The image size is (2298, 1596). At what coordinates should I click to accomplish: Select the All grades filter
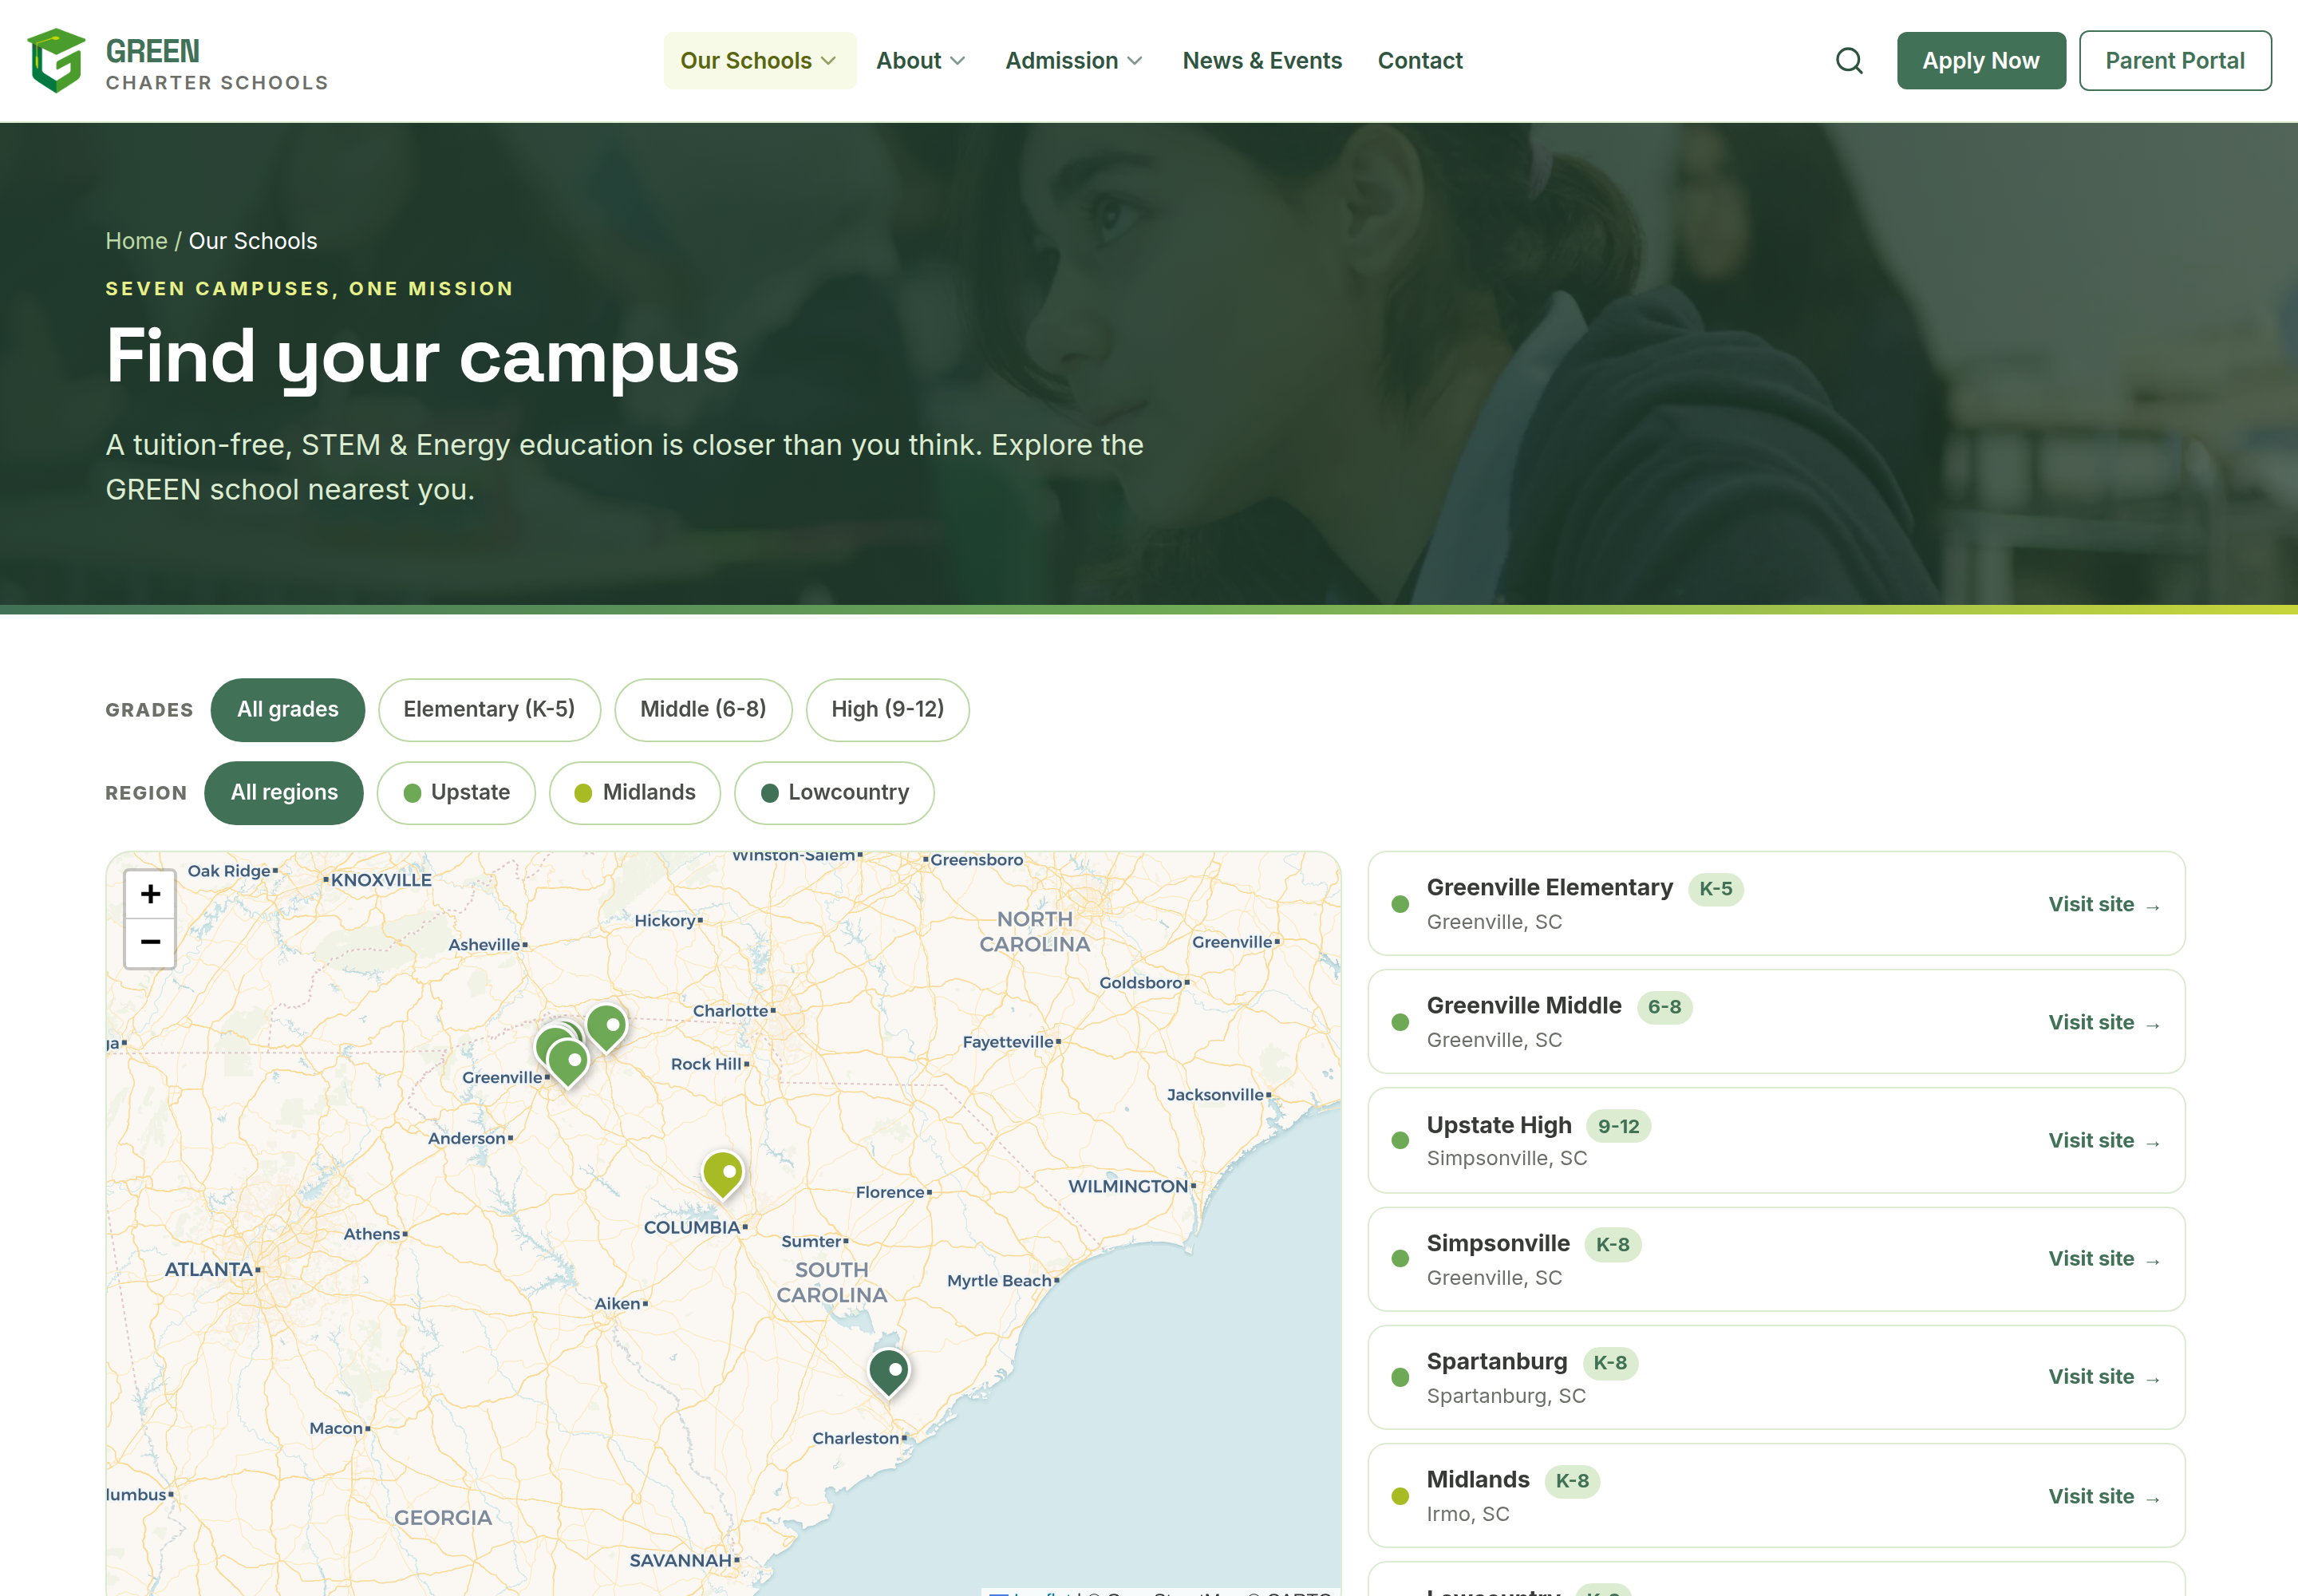(287, 710)
